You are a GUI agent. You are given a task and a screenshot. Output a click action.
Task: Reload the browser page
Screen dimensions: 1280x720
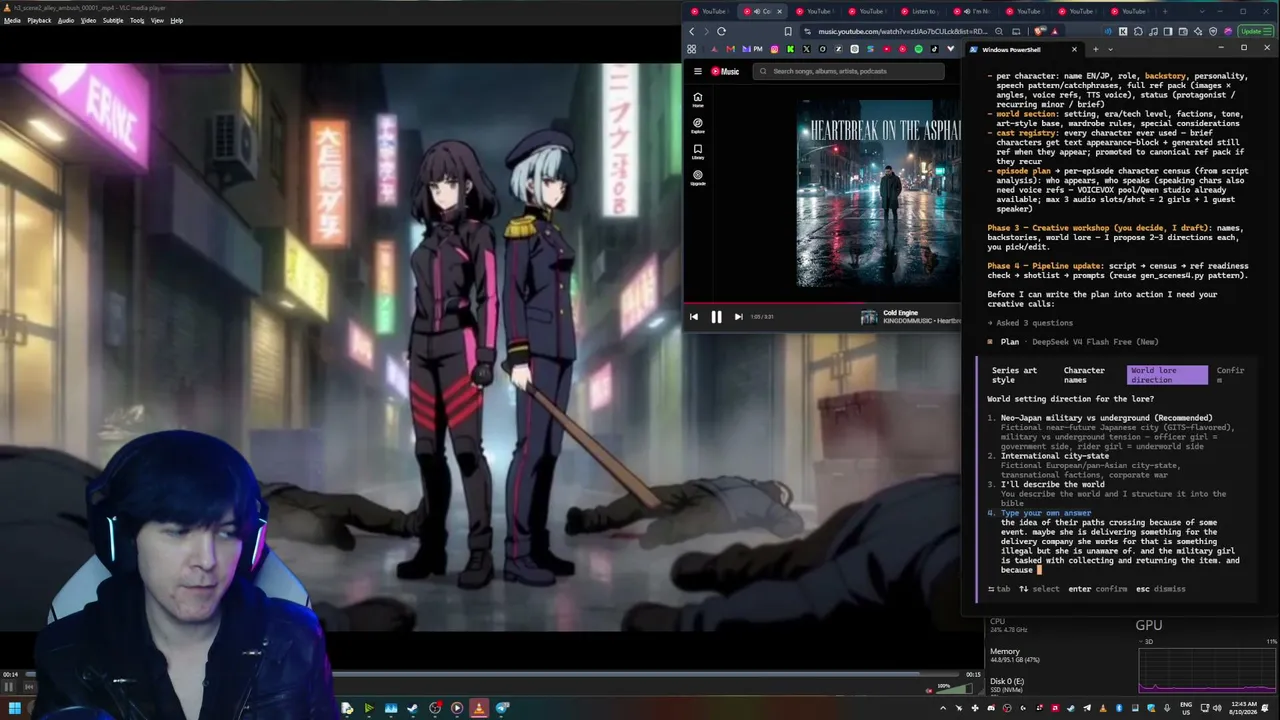click(721, 31)
